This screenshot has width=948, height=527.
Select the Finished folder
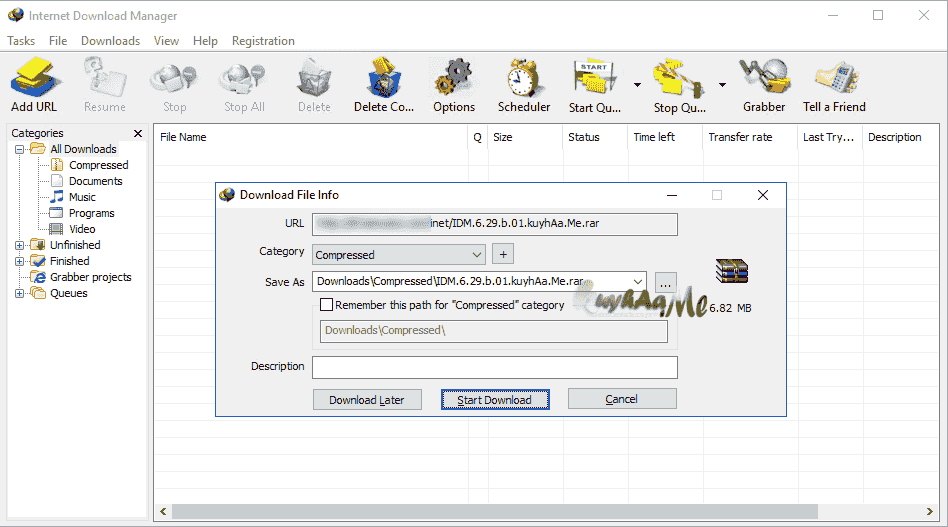tap(70, 261)
